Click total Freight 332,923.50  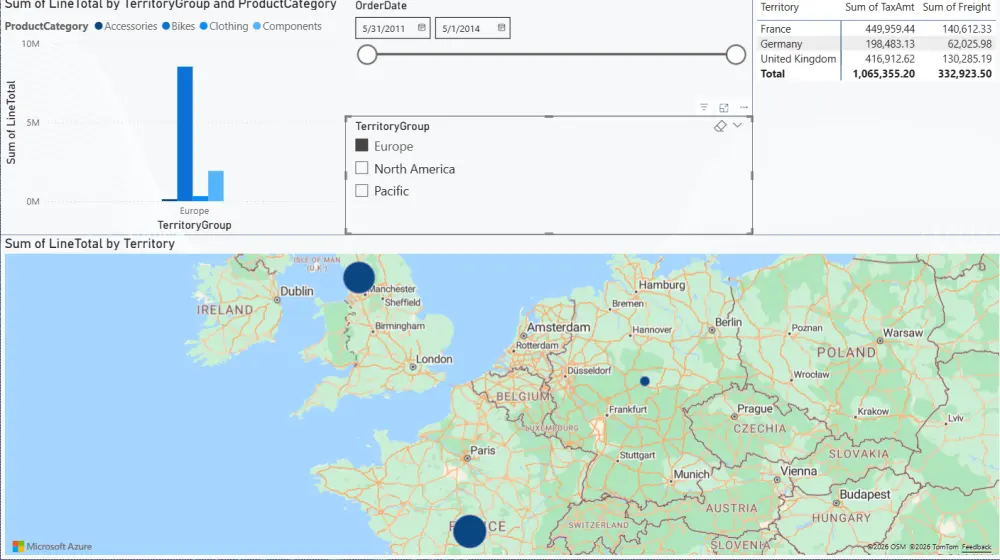point(965,73)
